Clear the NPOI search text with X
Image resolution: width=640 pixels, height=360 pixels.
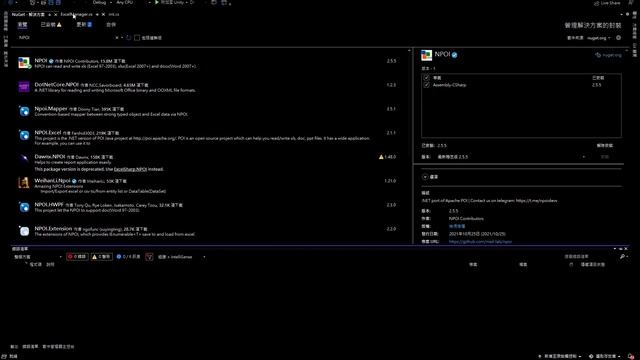click(117, 38)
